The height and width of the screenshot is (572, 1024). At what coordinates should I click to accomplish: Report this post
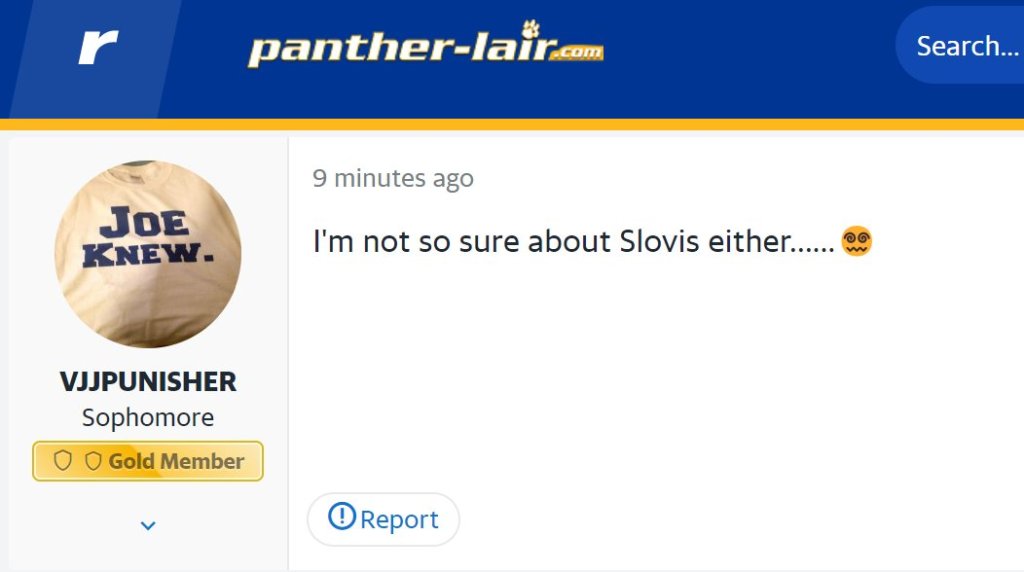(383, 519)
